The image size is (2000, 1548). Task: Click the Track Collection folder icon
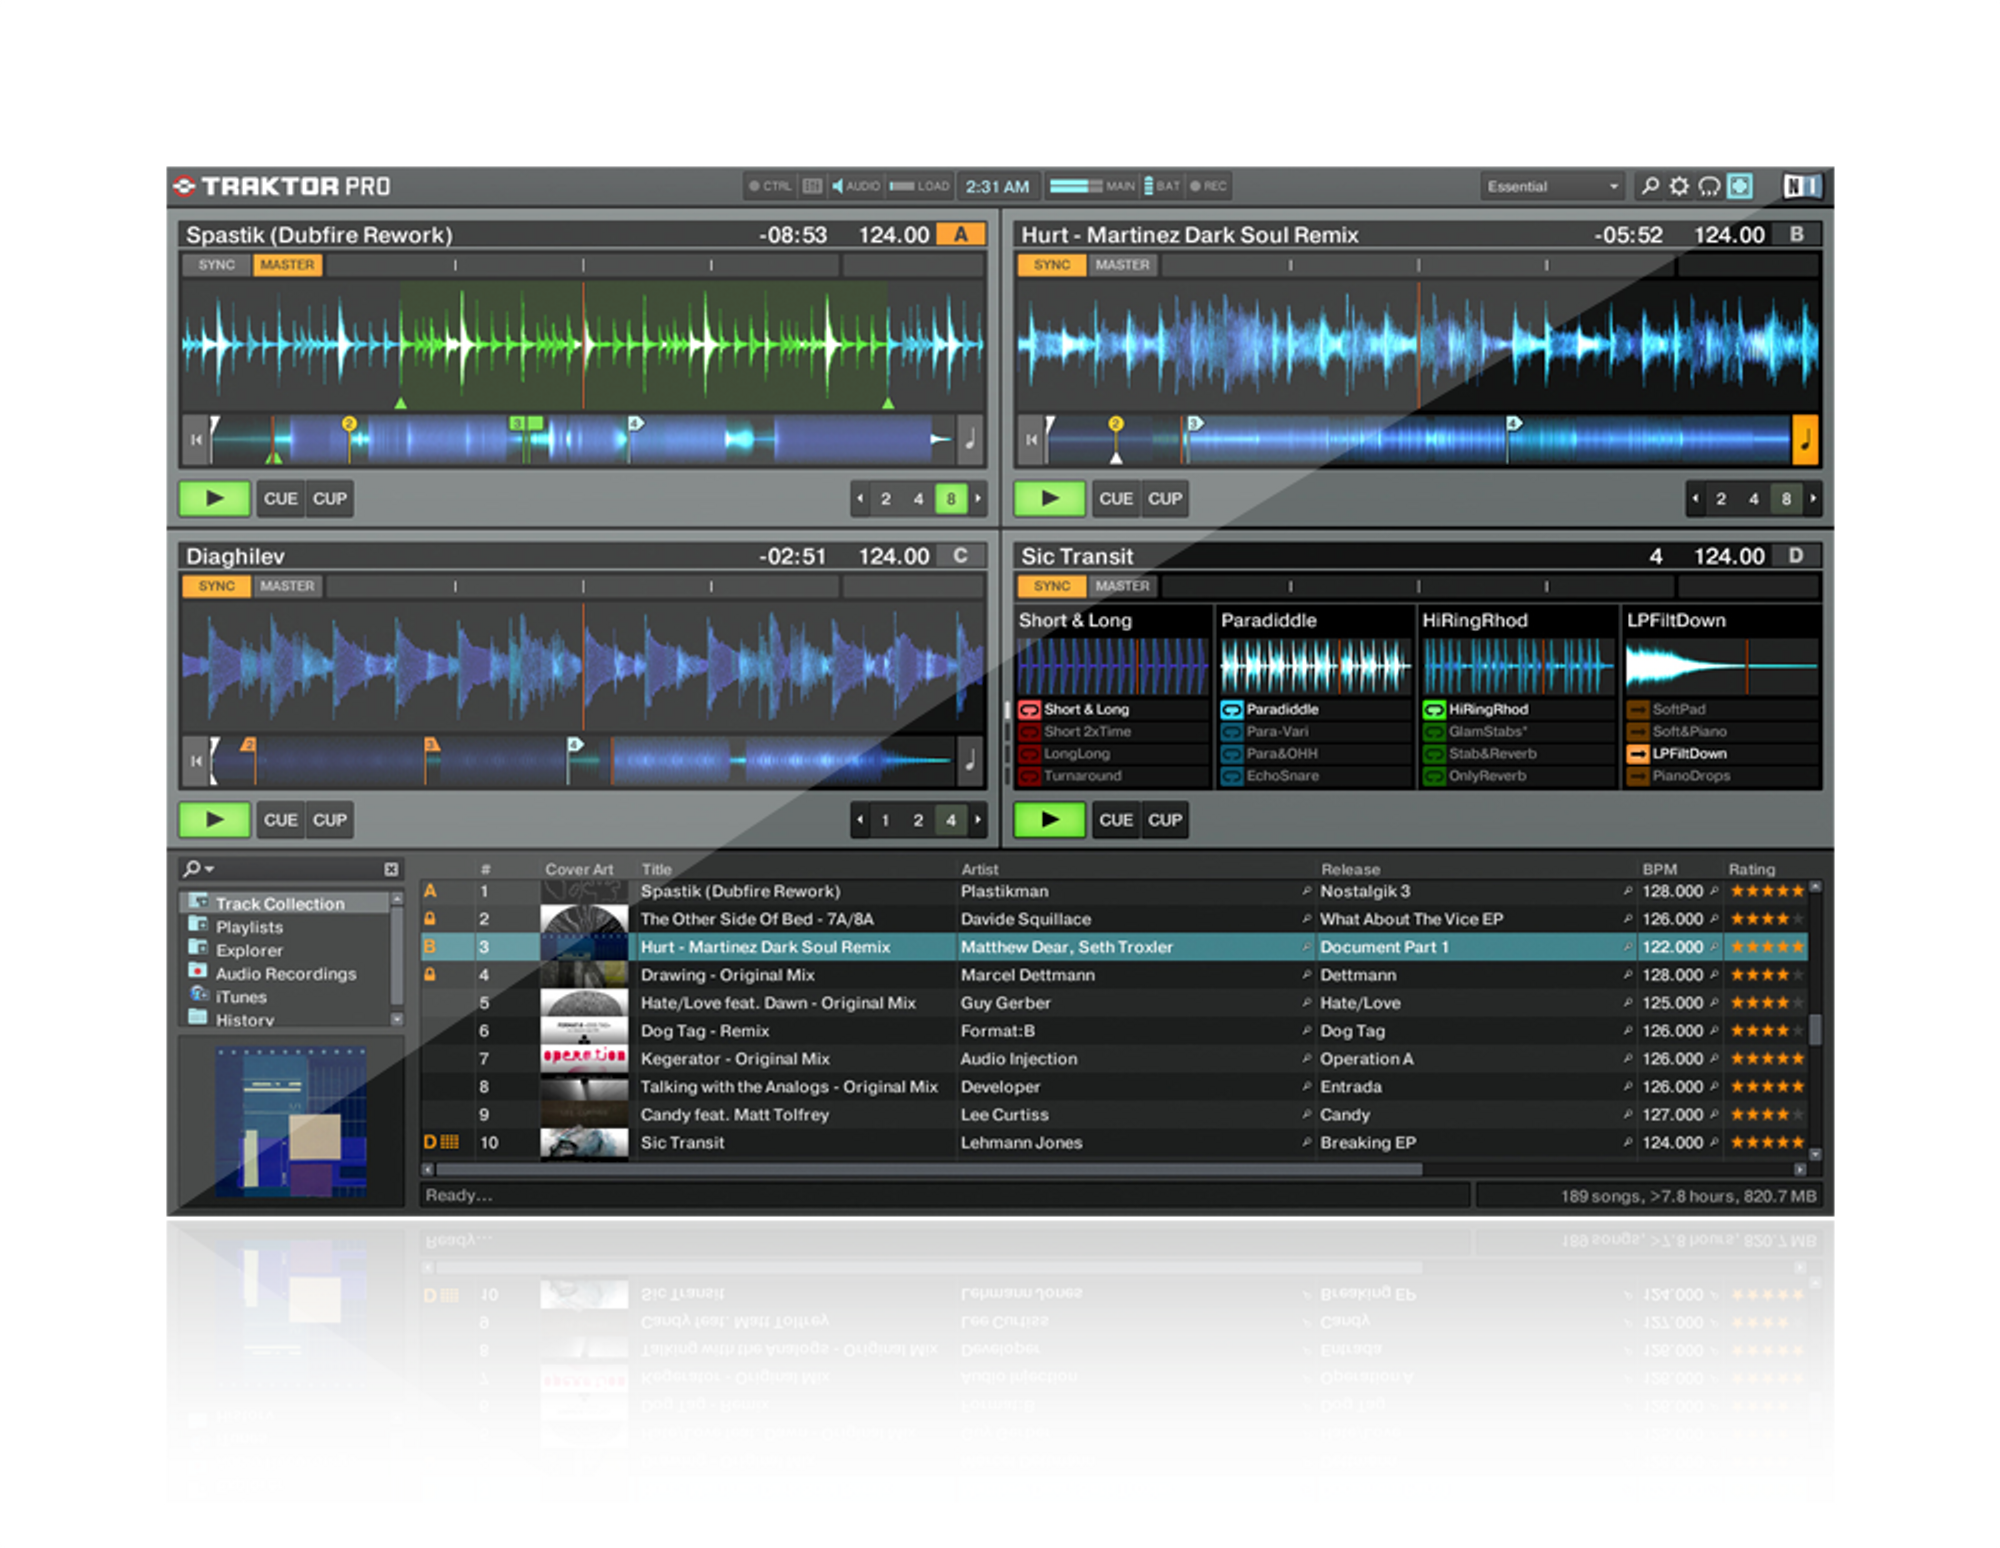[198, 901]
